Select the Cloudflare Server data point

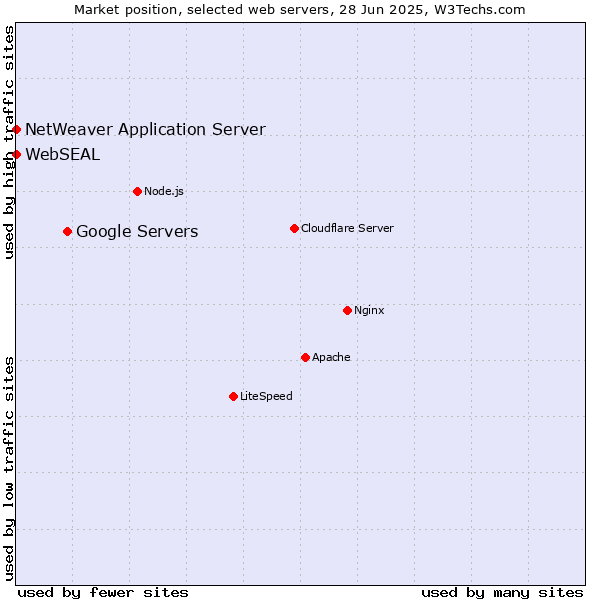(294, 228)
